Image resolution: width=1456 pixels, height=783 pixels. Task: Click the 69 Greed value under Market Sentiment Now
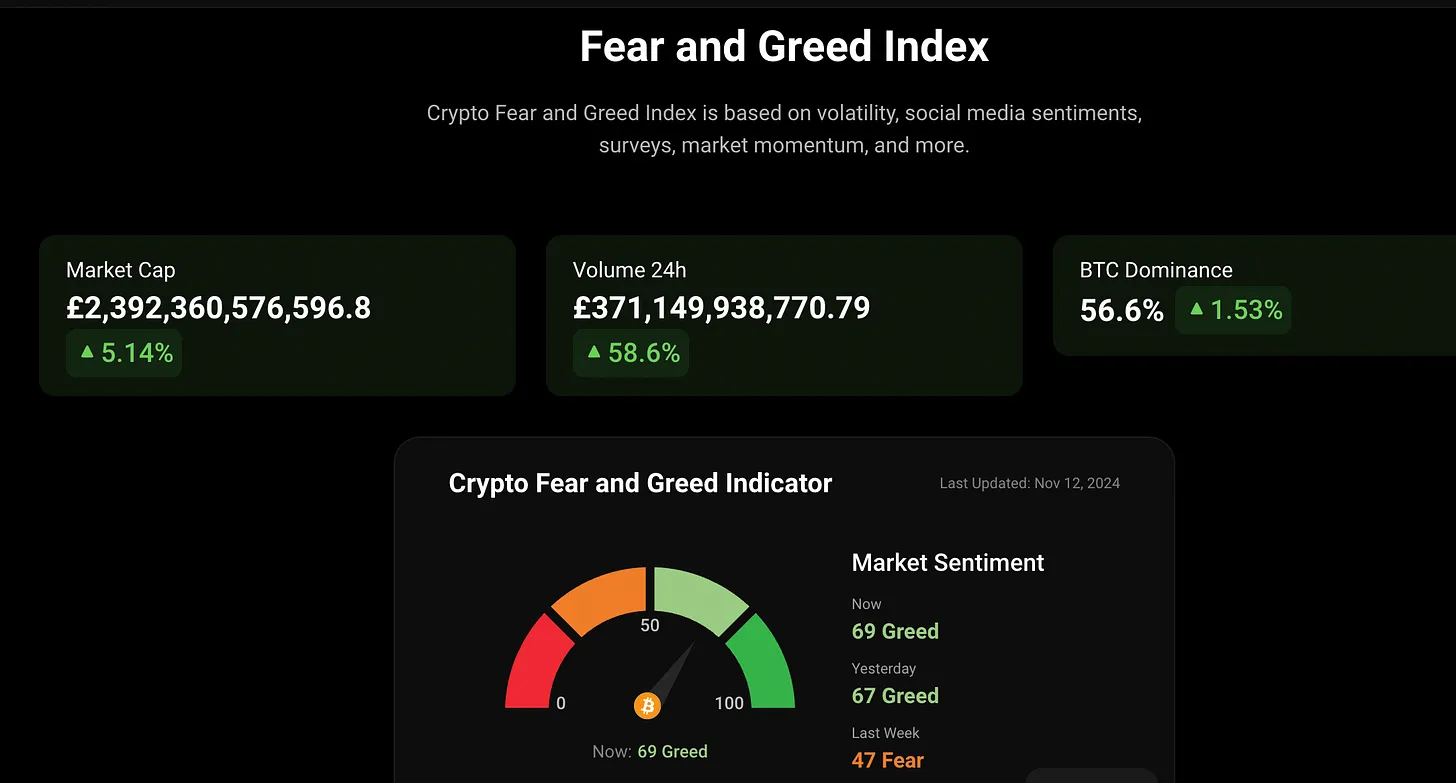[895, 631]
